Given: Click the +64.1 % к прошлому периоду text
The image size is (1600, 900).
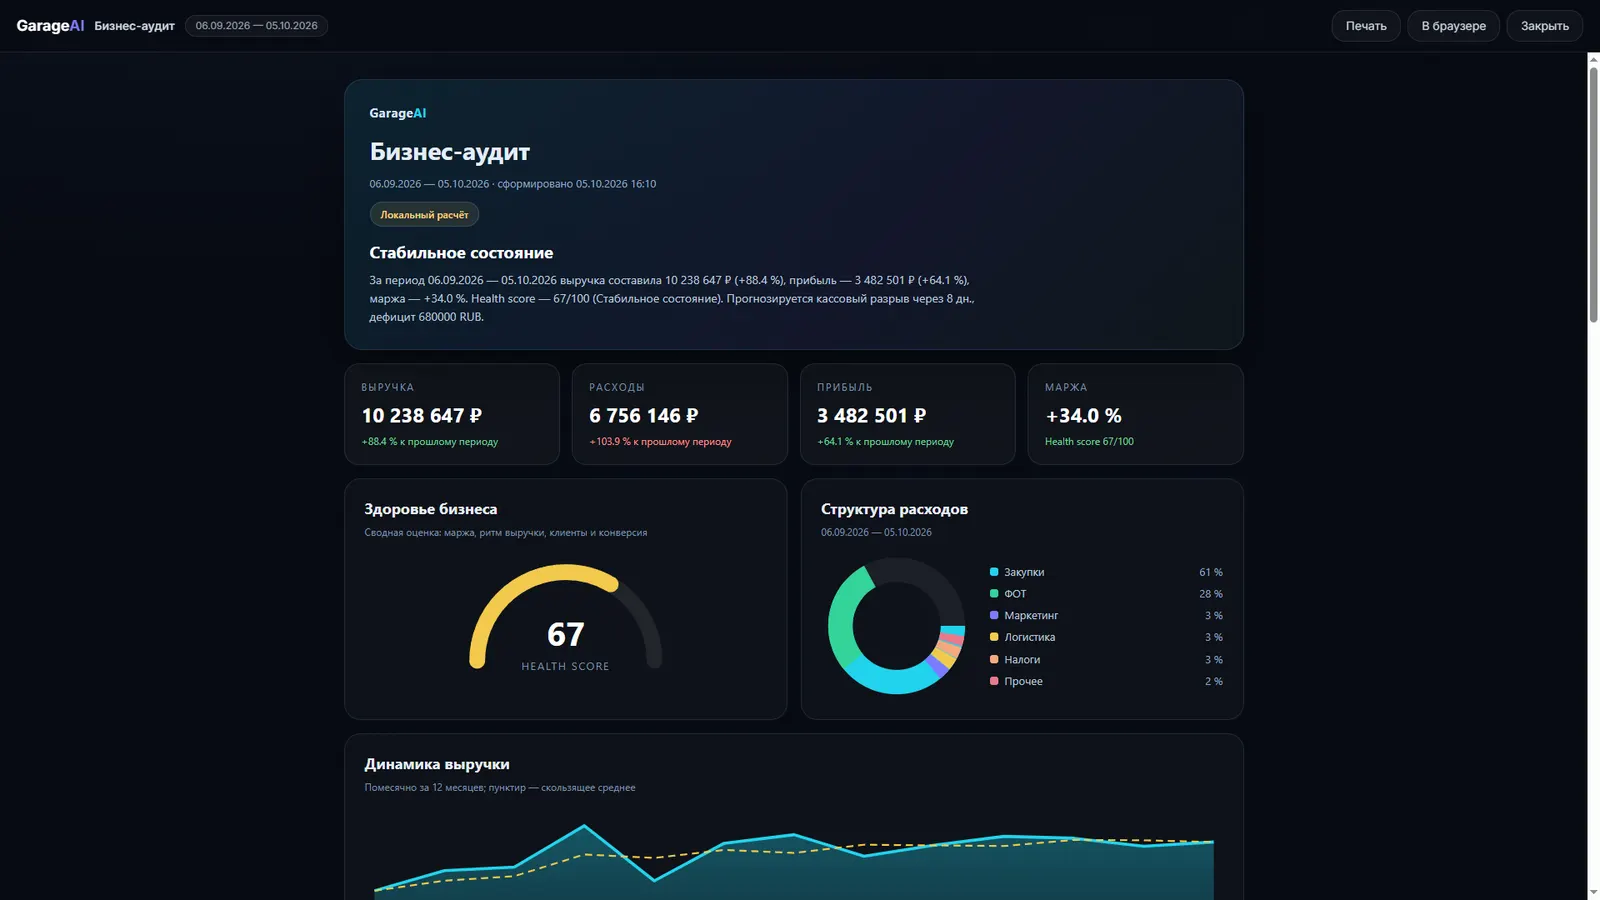Looking at the screenshot, I should pyautogui.click(x=885, y=441).
